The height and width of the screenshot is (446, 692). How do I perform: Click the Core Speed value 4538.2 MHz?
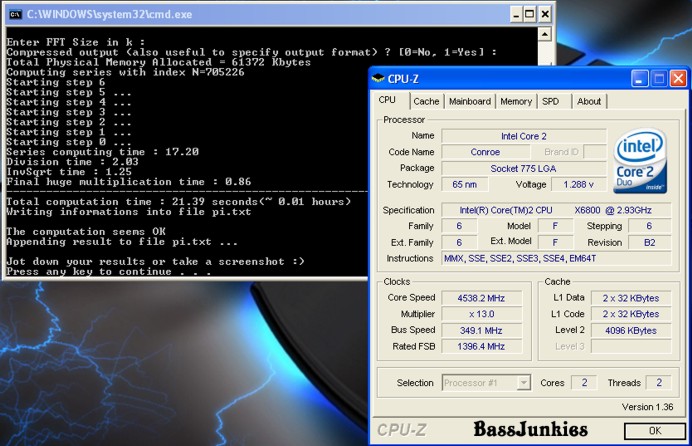pos(481,298)
